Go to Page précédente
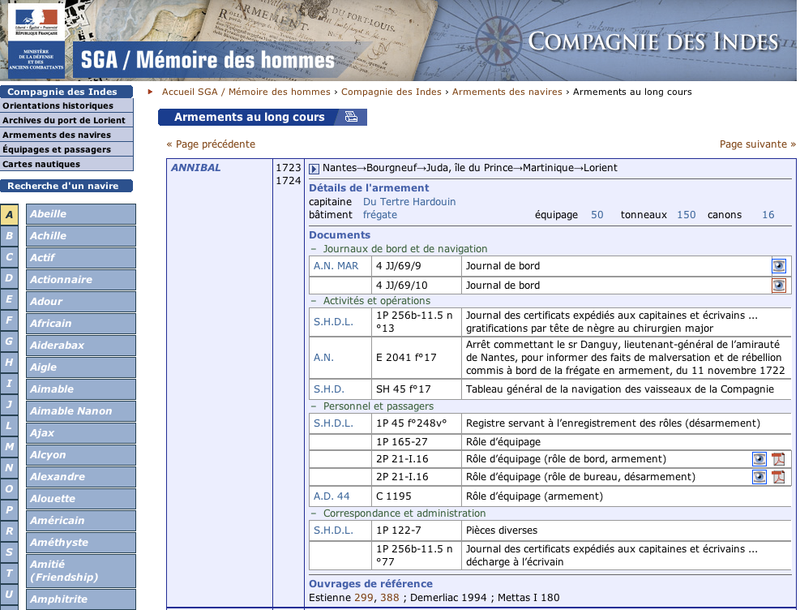Screen dimensions: 800x610 pyautogui.click(x=211, y=144)
